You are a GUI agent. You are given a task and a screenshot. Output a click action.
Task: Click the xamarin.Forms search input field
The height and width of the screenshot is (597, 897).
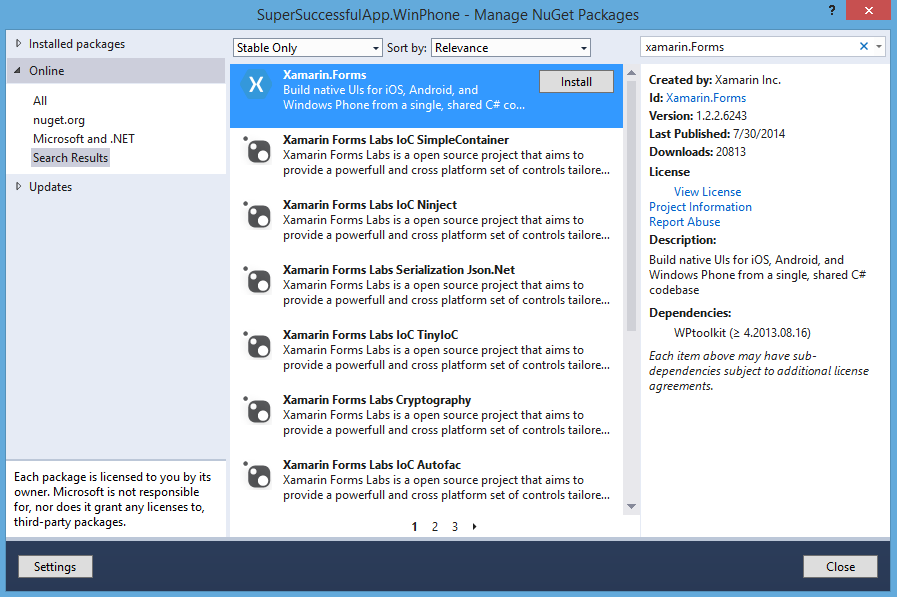click(x=749, y=47)
